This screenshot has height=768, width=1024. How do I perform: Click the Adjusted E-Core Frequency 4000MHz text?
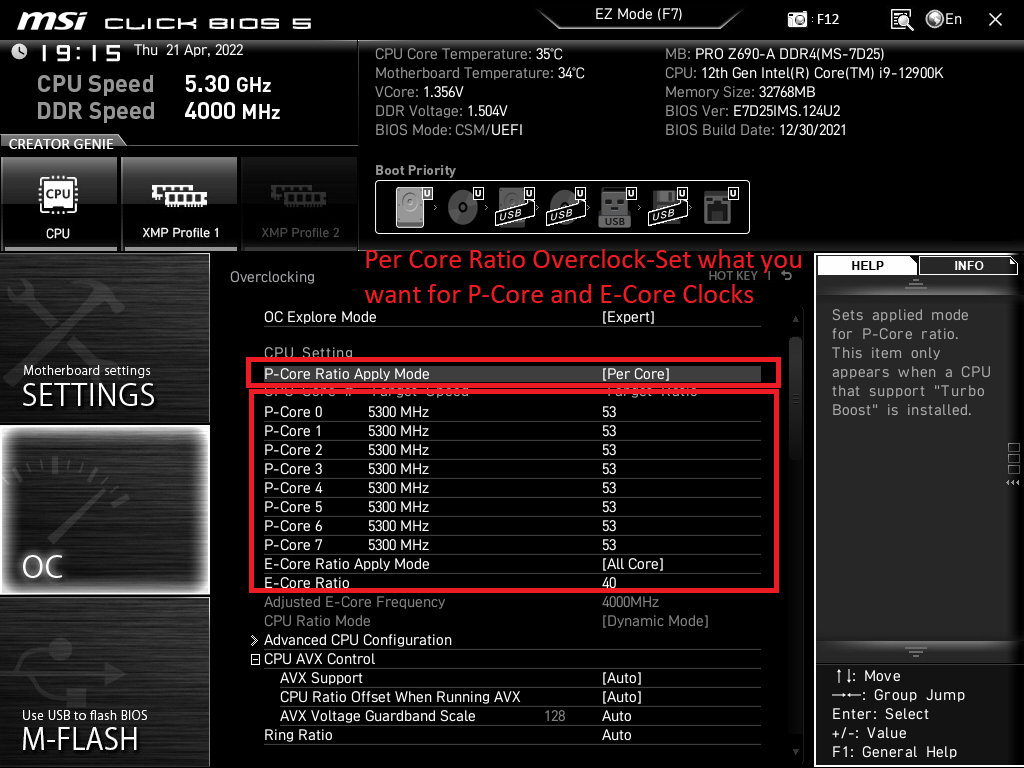click(630, 602)
